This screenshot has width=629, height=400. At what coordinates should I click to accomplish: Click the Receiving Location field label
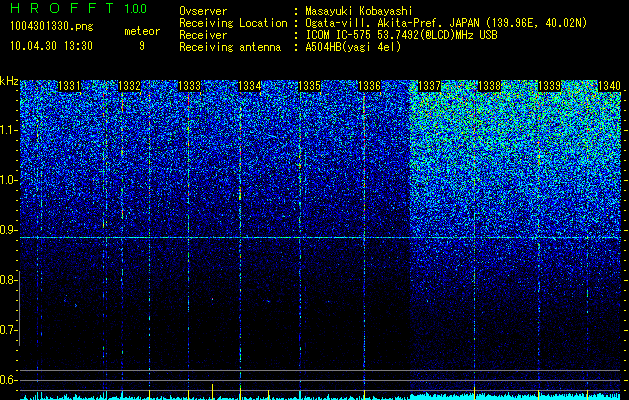233,23
